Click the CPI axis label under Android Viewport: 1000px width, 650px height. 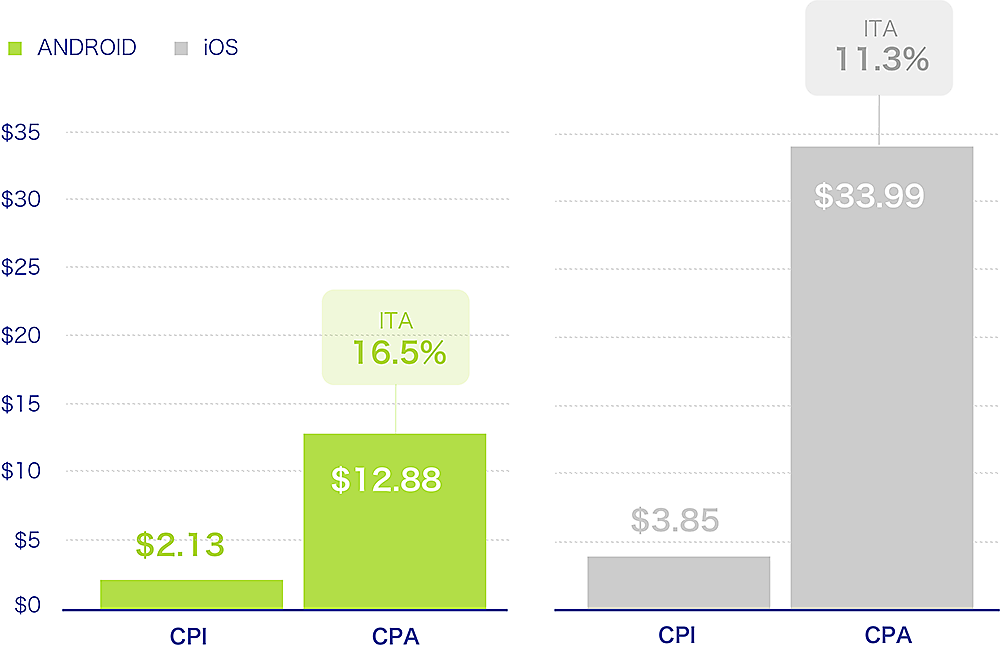click(188, 635)
